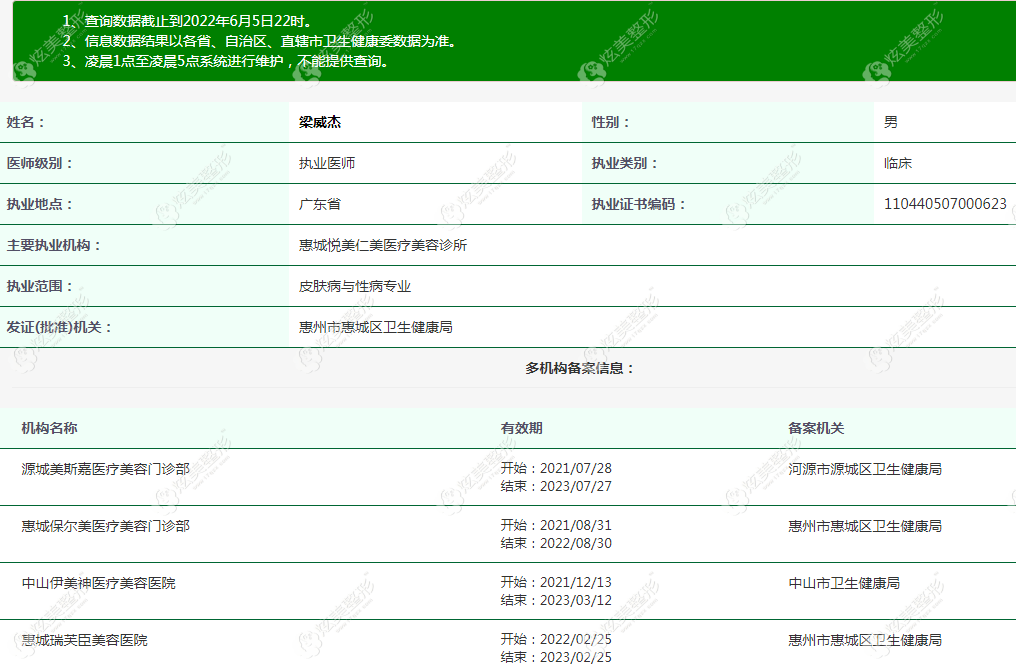Click the 备案机关 column header

(x=816, y=428)
